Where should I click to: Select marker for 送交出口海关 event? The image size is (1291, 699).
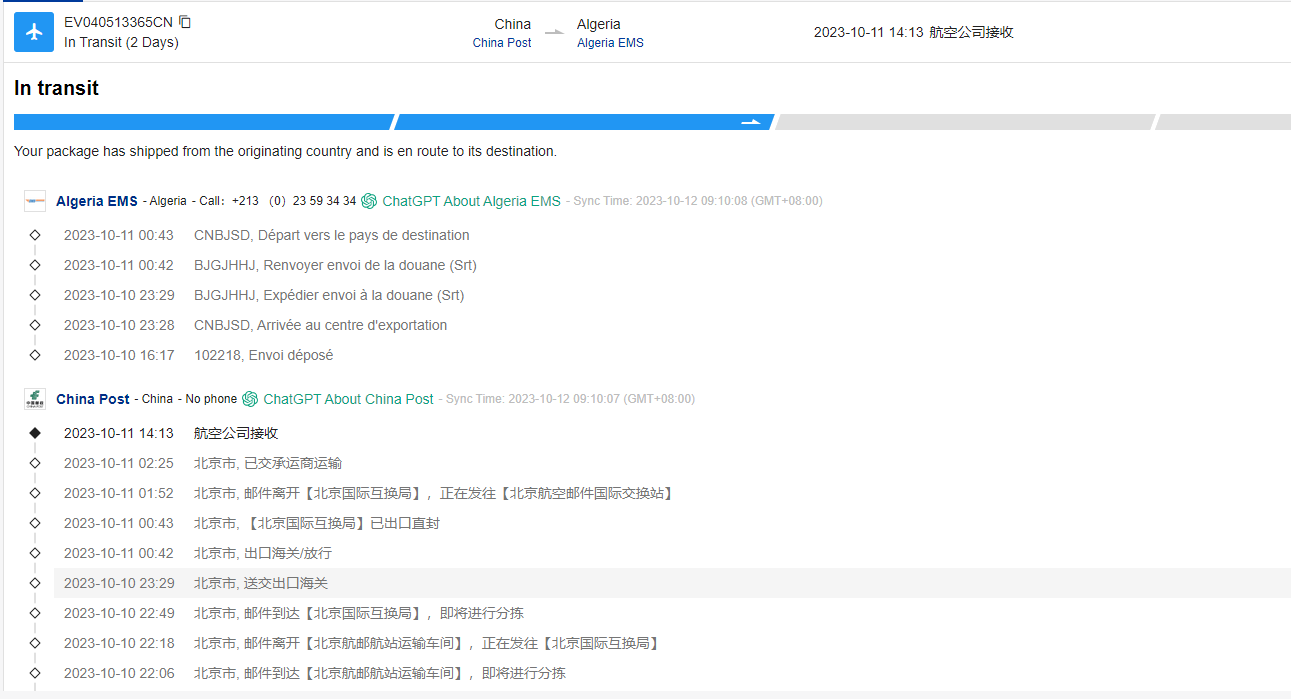[35, 583]
